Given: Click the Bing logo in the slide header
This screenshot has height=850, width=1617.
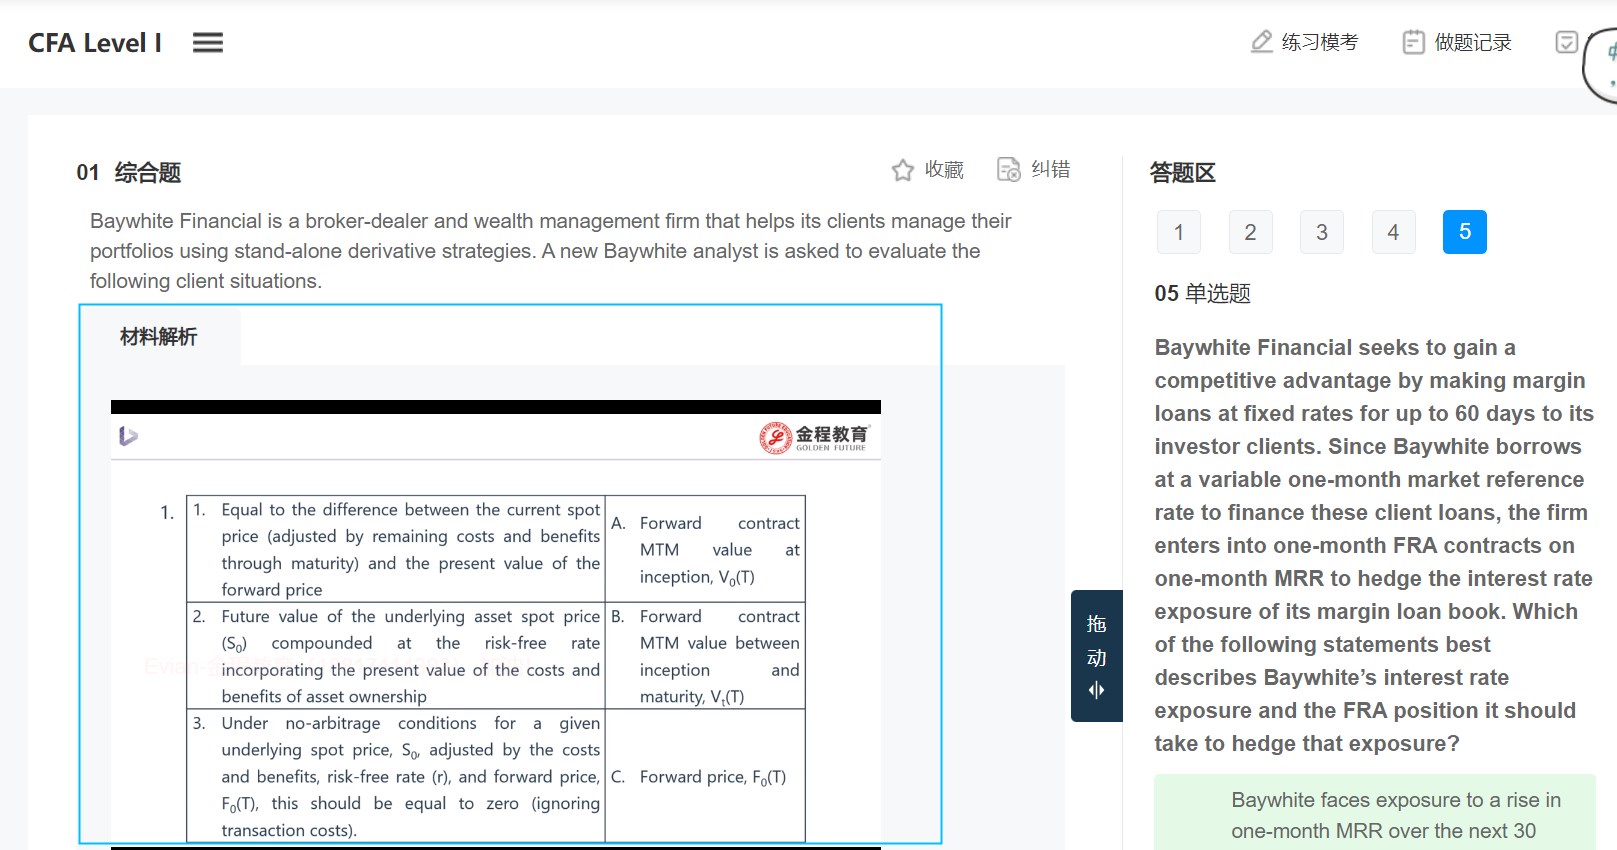Looking at the screenshot, I should [x=128, y=436].
